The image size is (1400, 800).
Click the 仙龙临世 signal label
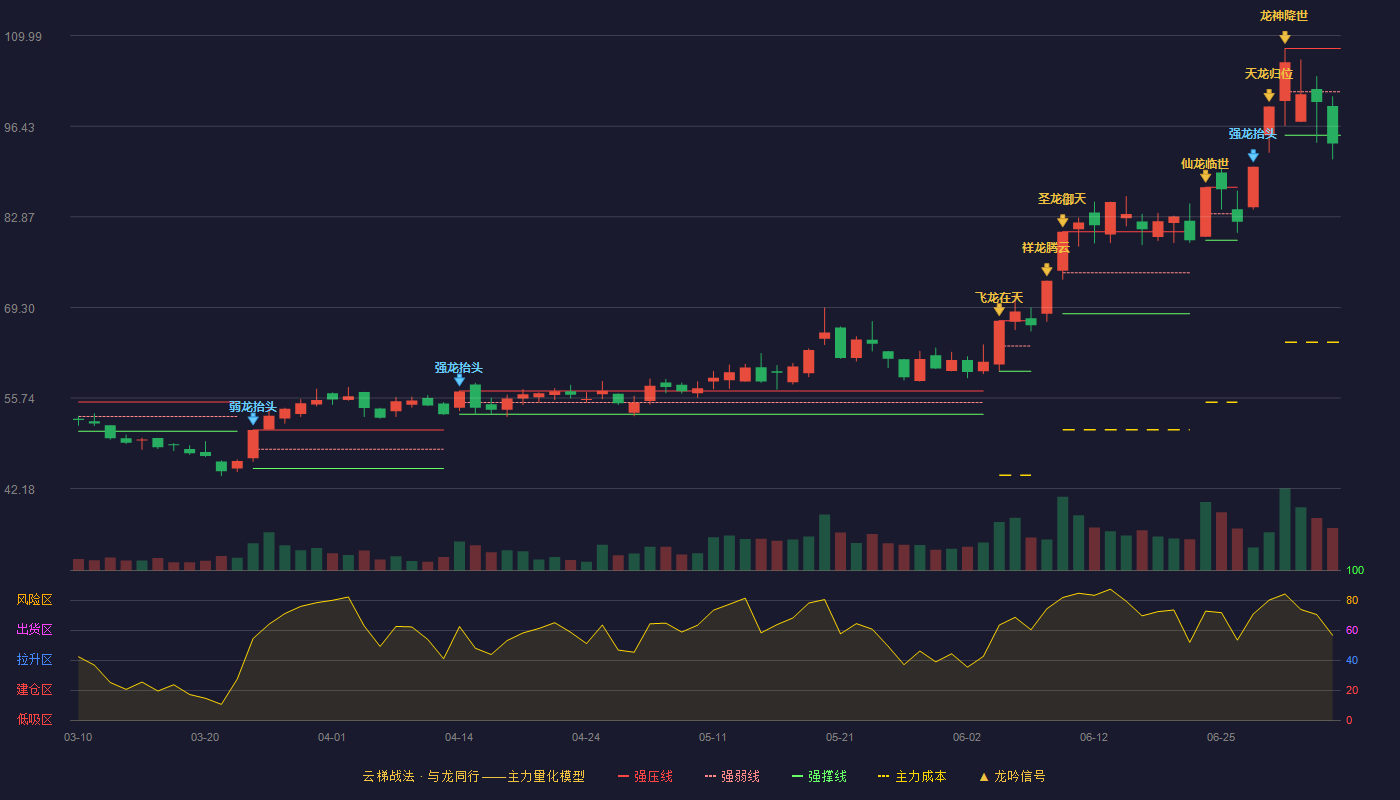click(1205, 164)
